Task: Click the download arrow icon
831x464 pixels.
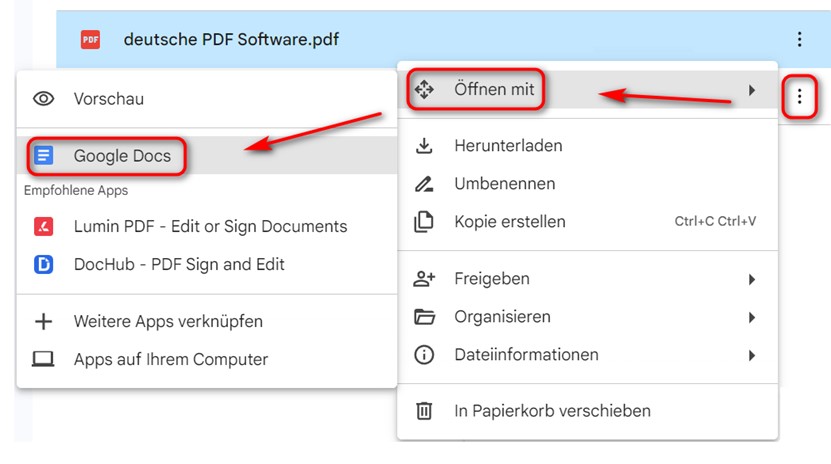Action: [424, 146]
